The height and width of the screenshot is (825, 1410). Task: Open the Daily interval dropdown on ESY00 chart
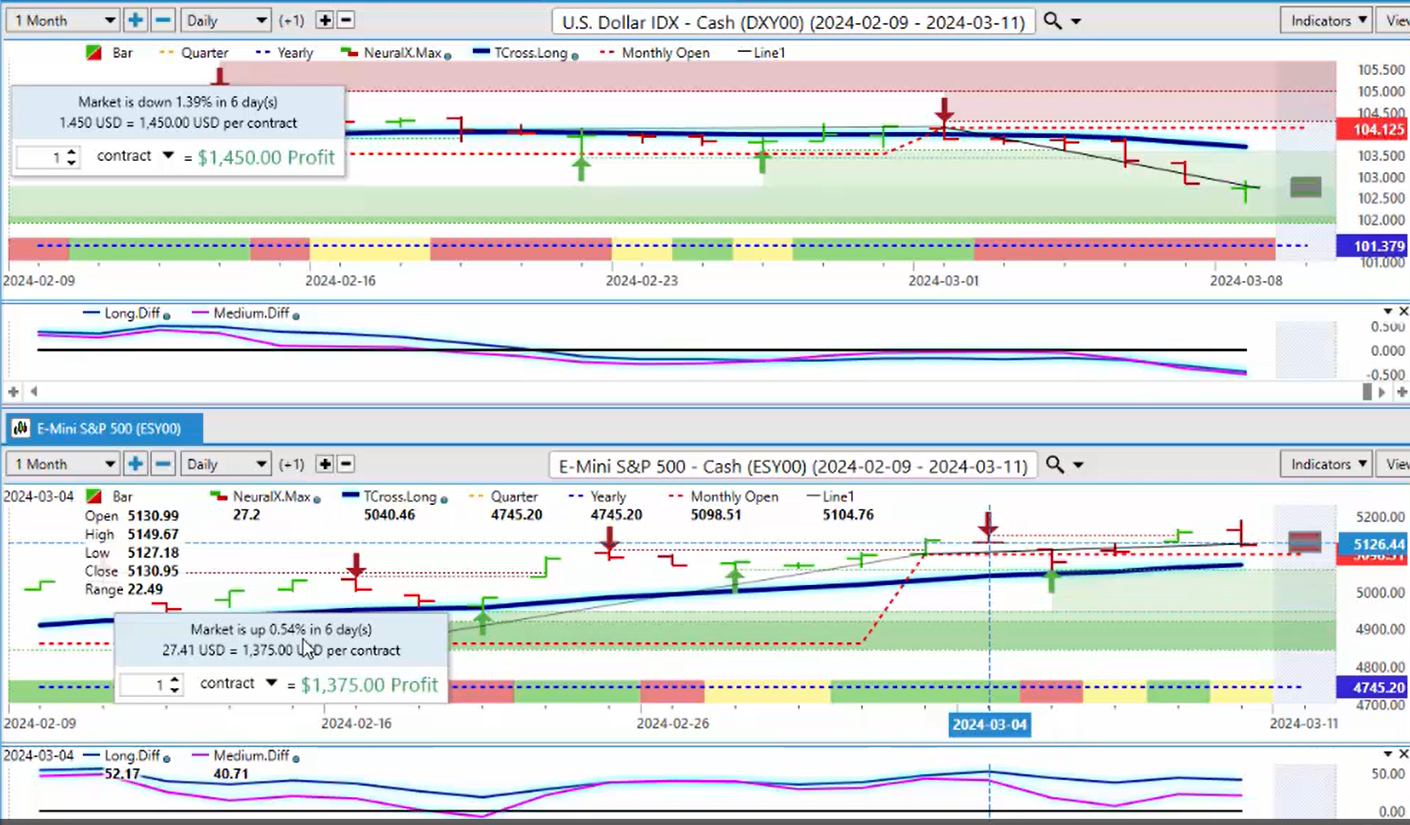(226, 464)
